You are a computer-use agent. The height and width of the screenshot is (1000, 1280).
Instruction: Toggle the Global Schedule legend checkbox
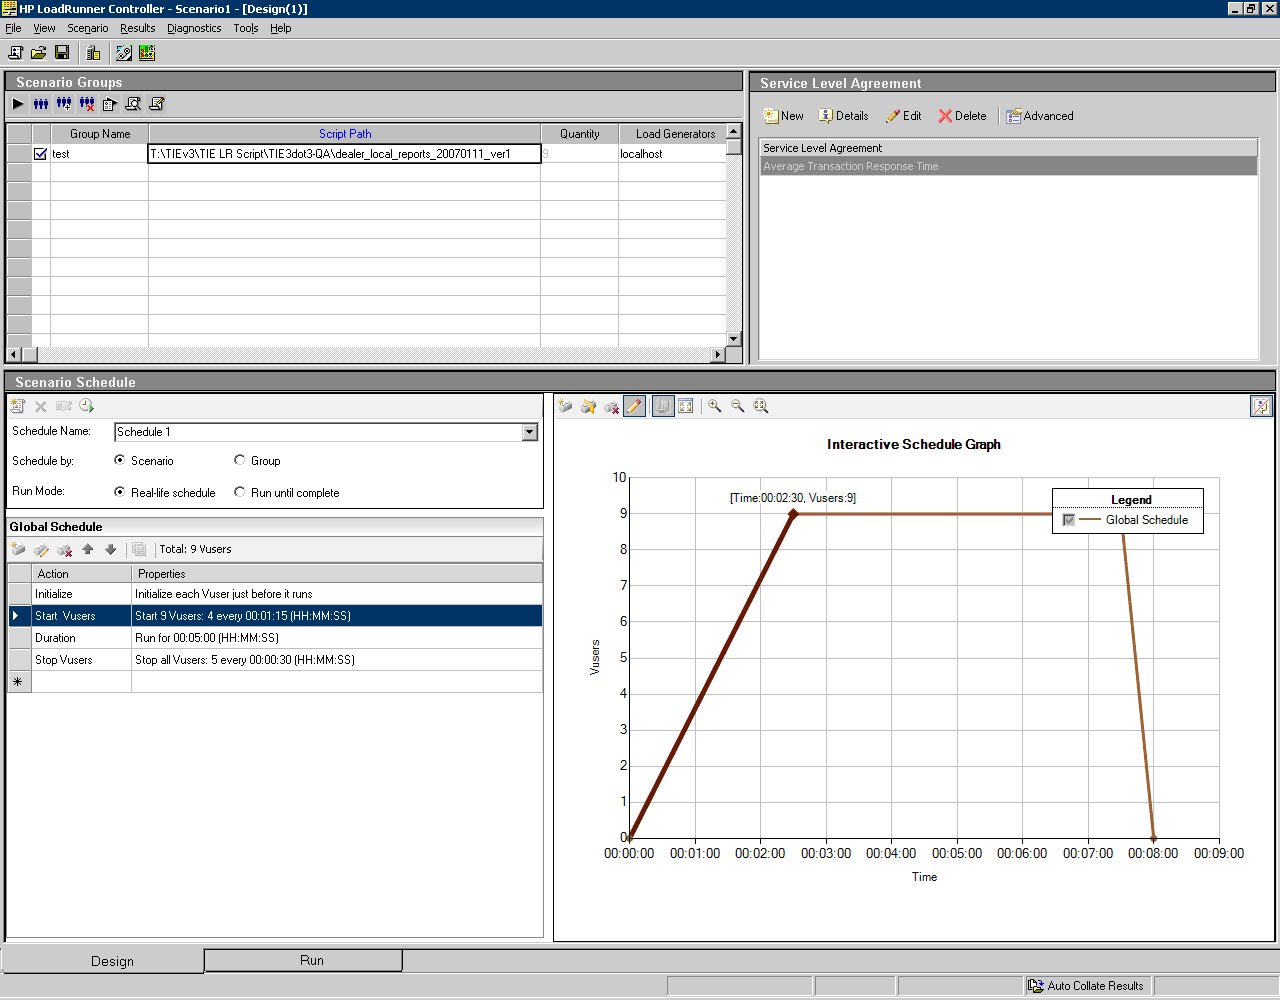coord(1069,520)
